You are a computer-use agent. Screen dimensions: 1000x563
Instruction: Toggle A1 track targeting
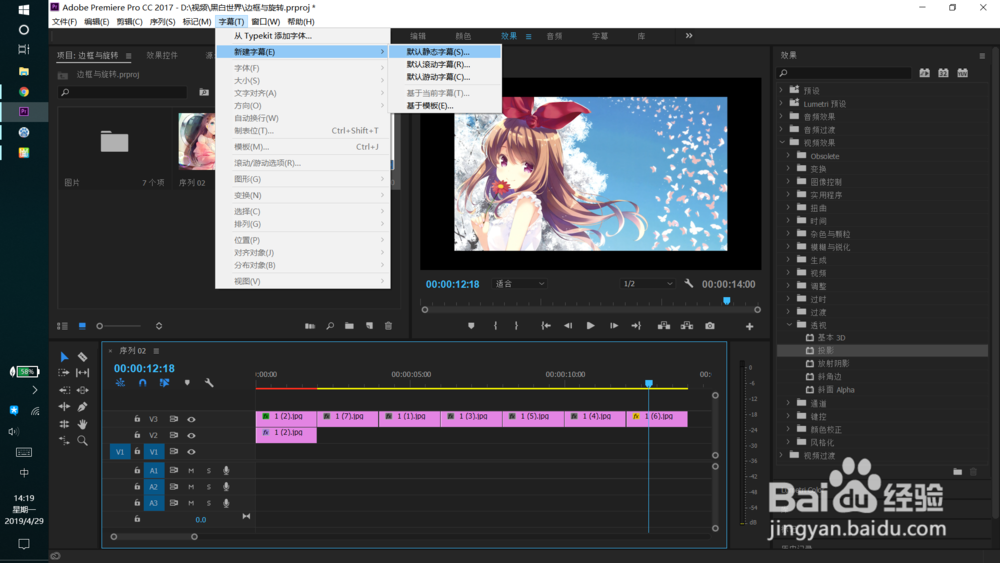click(x=154, y=471)
